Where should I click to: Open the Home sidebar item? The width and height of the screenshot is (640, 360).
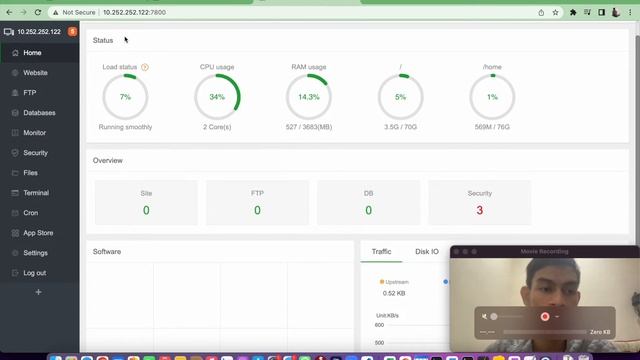40,53
